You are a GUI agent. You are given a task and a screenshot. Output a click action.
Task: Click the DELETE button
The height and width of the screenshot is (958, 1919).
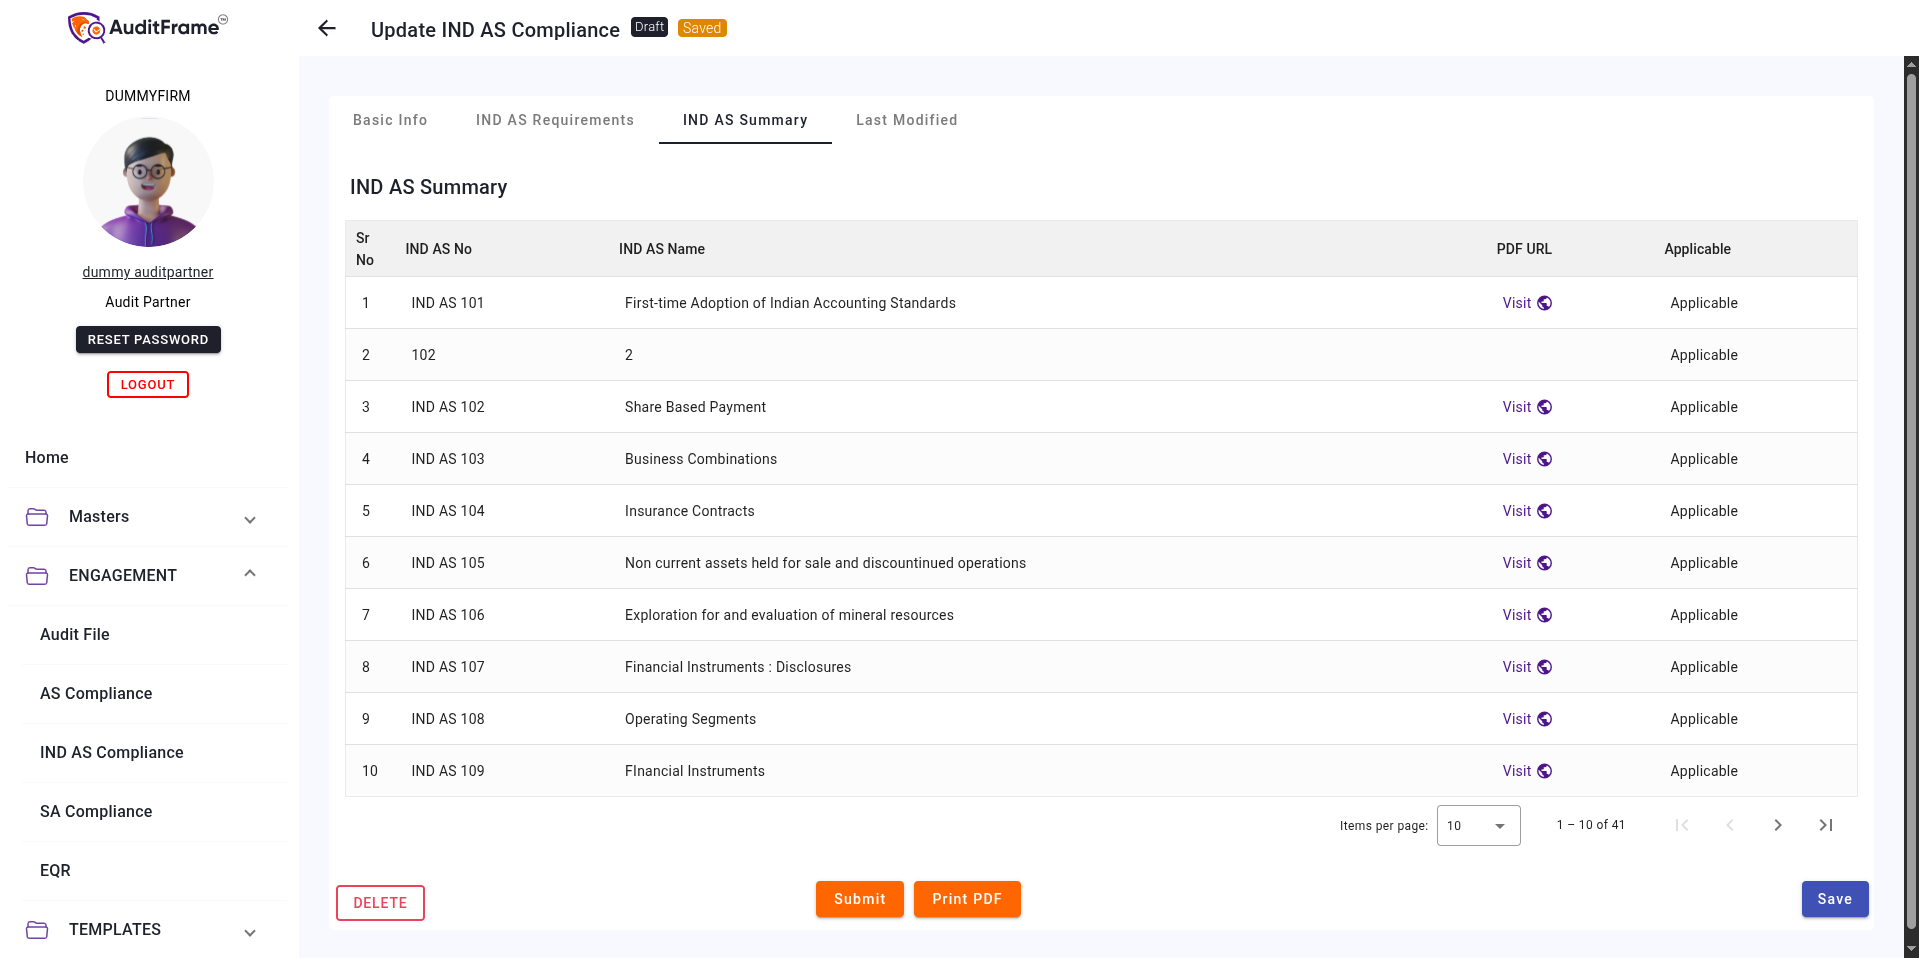(380, 903)
